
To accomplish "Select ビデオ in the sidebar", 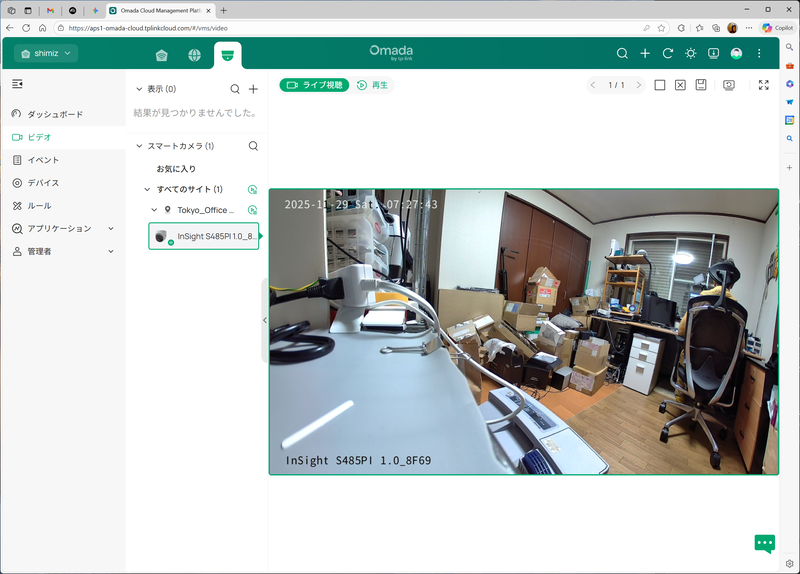I will [x=63, y=137].
